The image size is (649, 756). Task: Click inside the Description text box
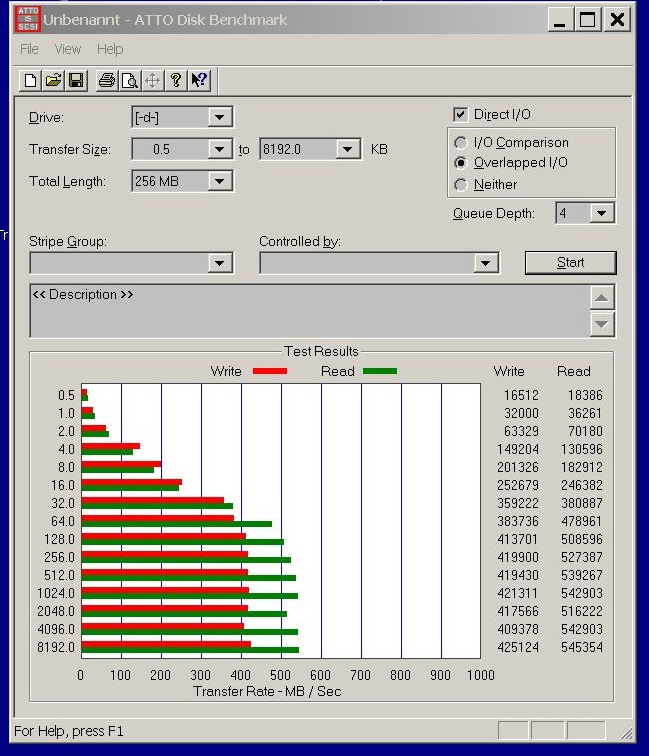(310, 311)
